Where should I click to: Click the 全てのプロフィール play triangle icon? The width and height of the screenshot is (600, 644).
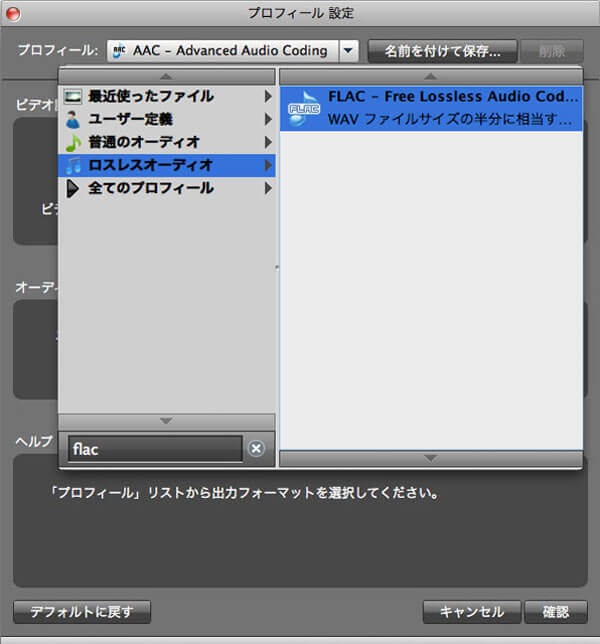(73, 189)
